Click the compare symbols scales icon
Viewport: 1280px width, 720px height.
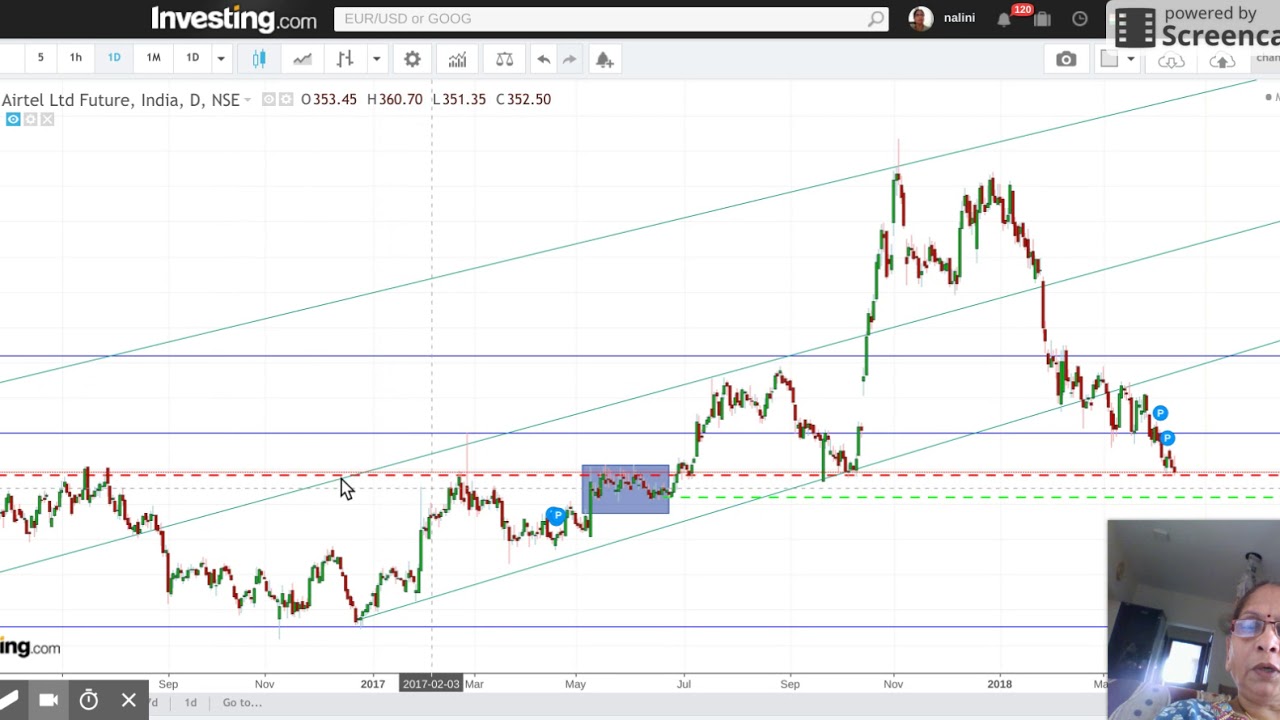tap(504, 59)
